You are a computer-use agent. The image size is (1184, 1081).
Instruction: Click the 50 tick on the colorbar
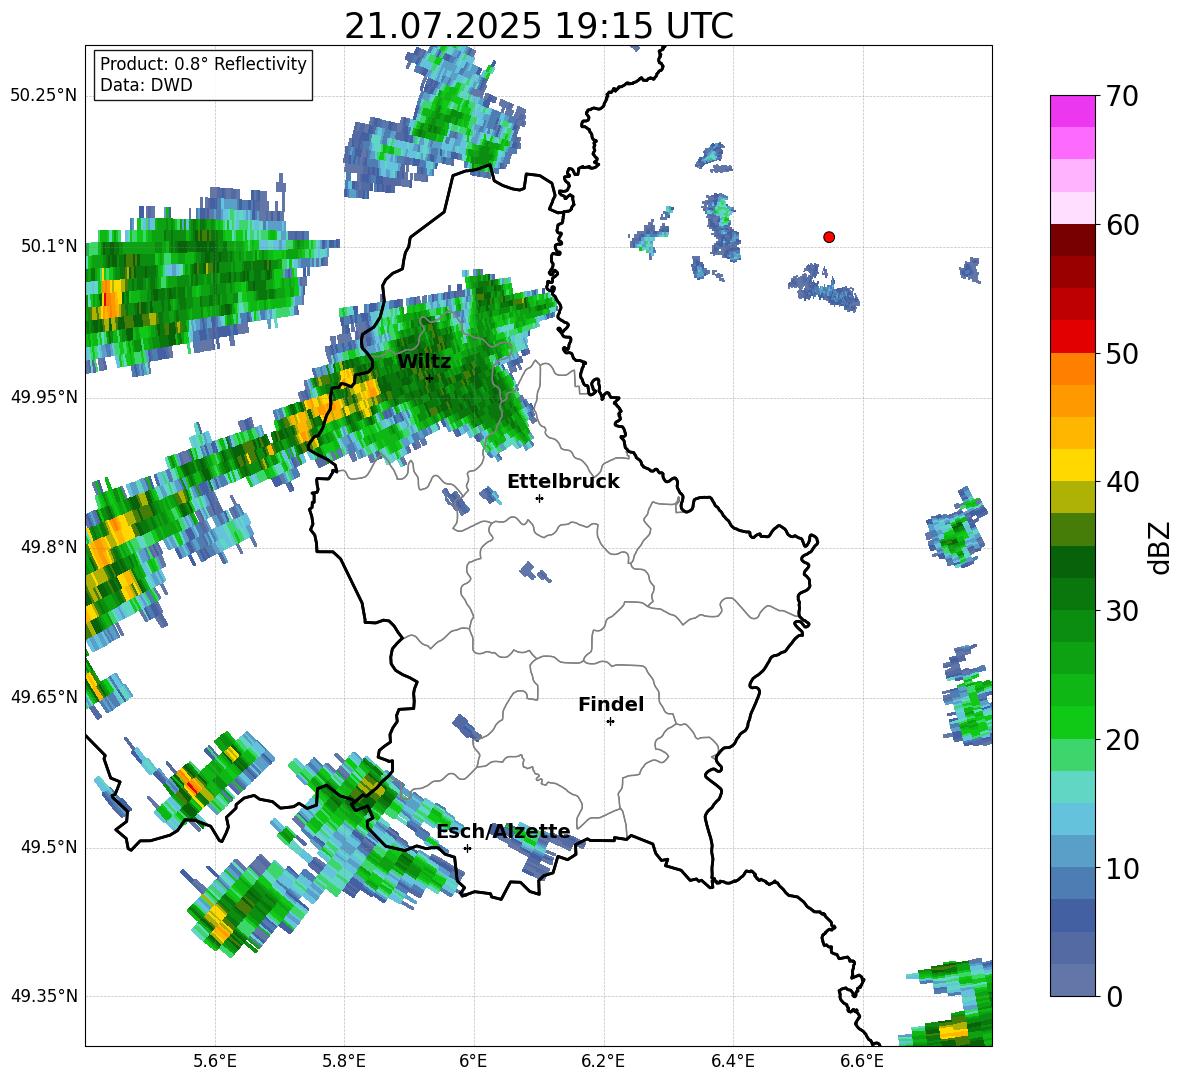1122,354
